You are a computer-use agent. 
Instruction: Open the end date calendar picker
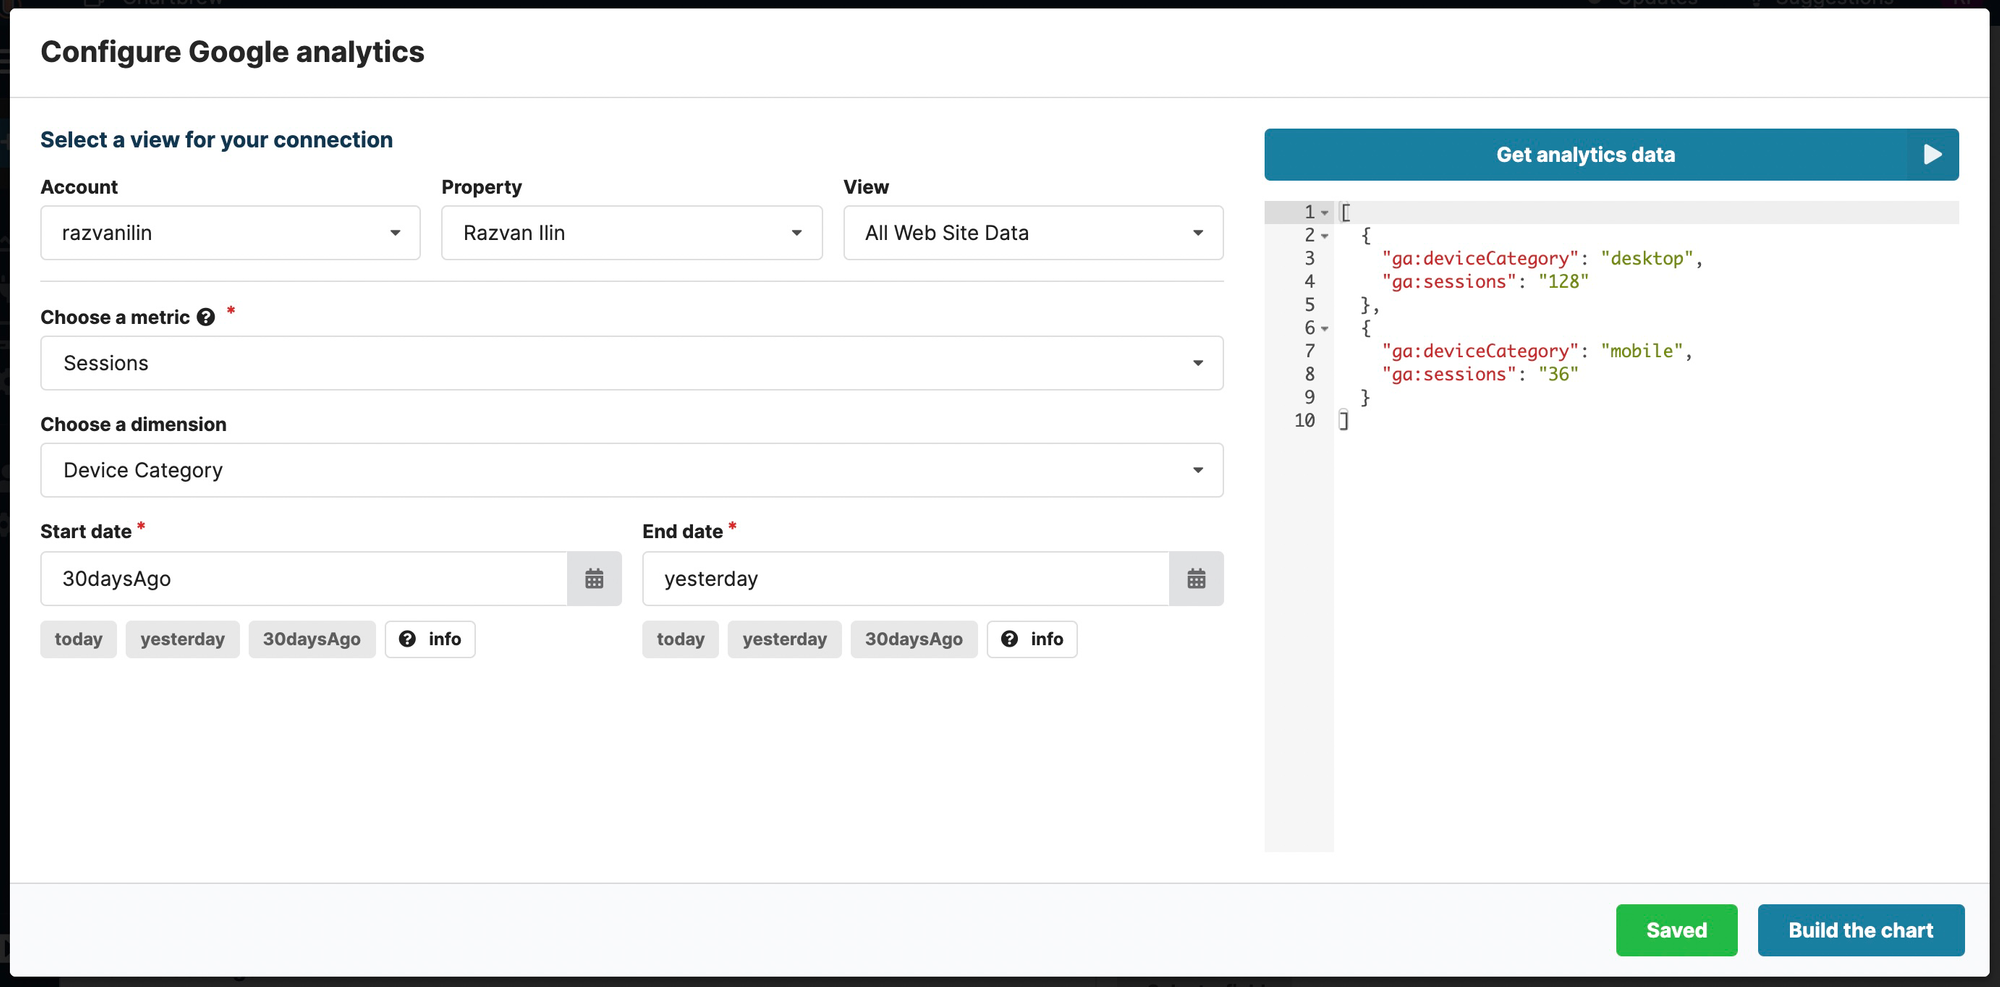[1196, 578]
